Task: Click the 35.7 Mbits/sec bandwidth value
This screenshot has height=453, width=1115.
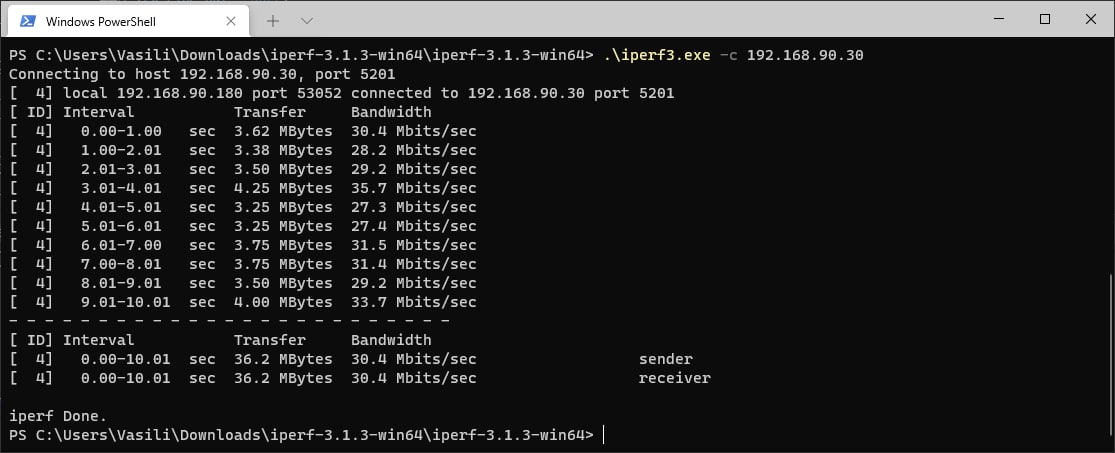Action: [413, 188]
